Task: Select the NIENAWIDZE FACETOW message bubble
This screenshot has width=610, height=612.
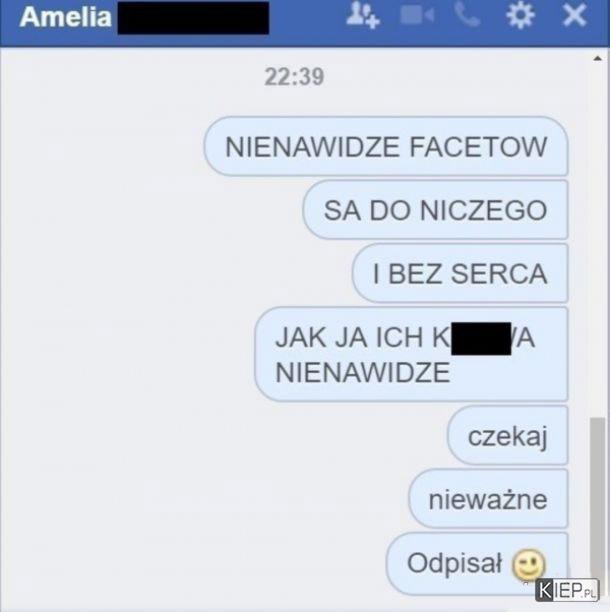Action: pyautogui.click(x=386, y=147)
